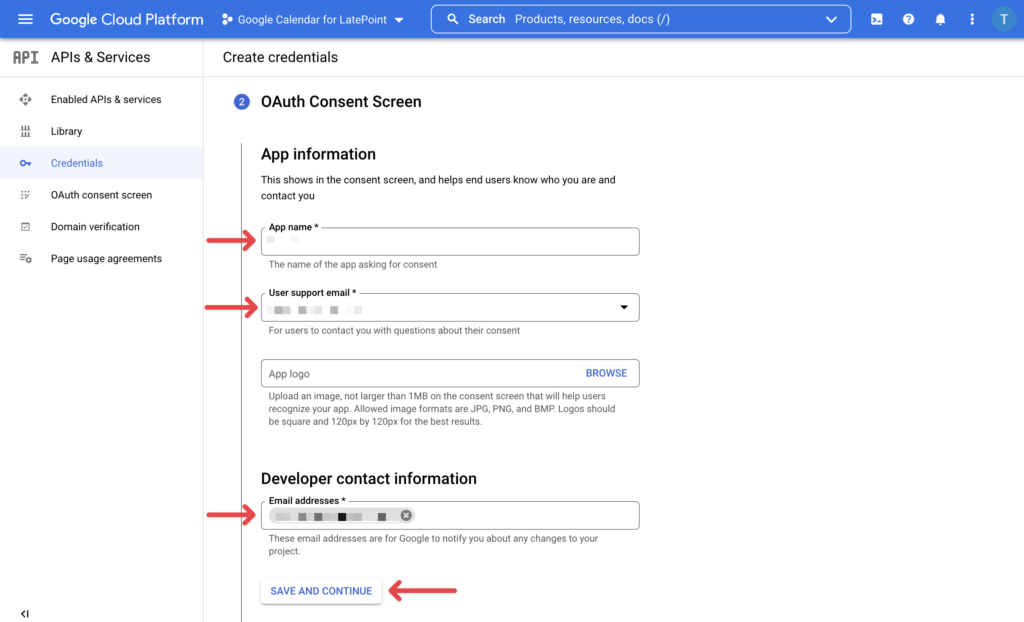
Task: Select Credentials in the sidebar
Action: tap(79, 163)
